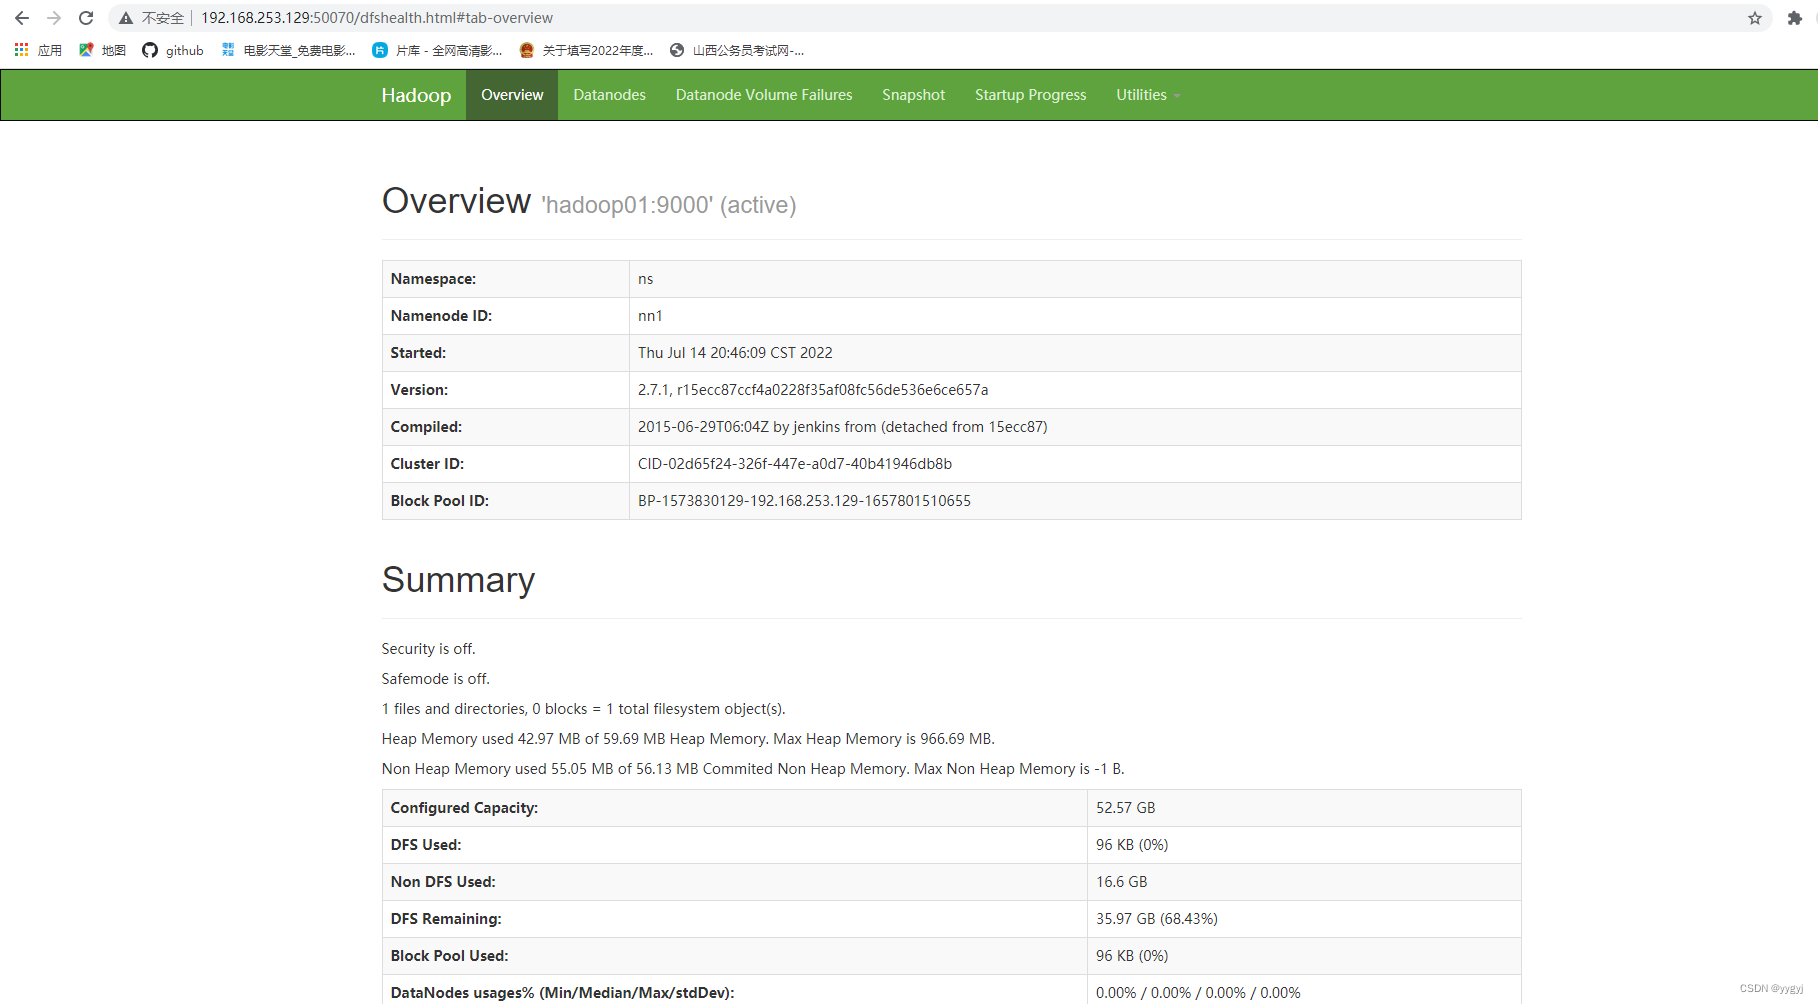Click the browser back arrow
This screenshot has height=1004, width=1818.
point(22,18)
